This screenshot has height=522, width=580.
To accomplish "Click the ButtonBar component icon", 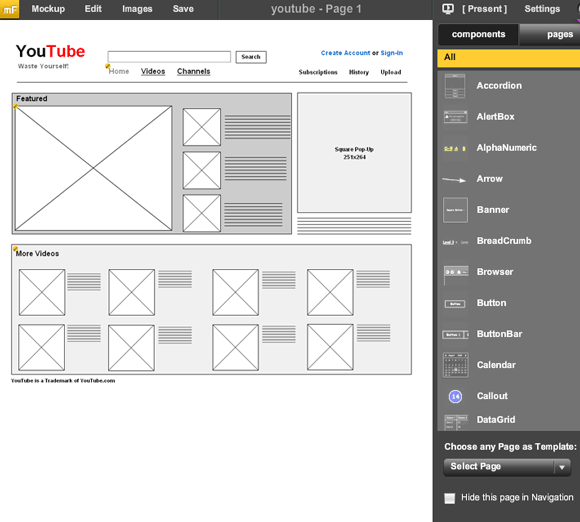I will pyautogui.click(x=455, y=334).
